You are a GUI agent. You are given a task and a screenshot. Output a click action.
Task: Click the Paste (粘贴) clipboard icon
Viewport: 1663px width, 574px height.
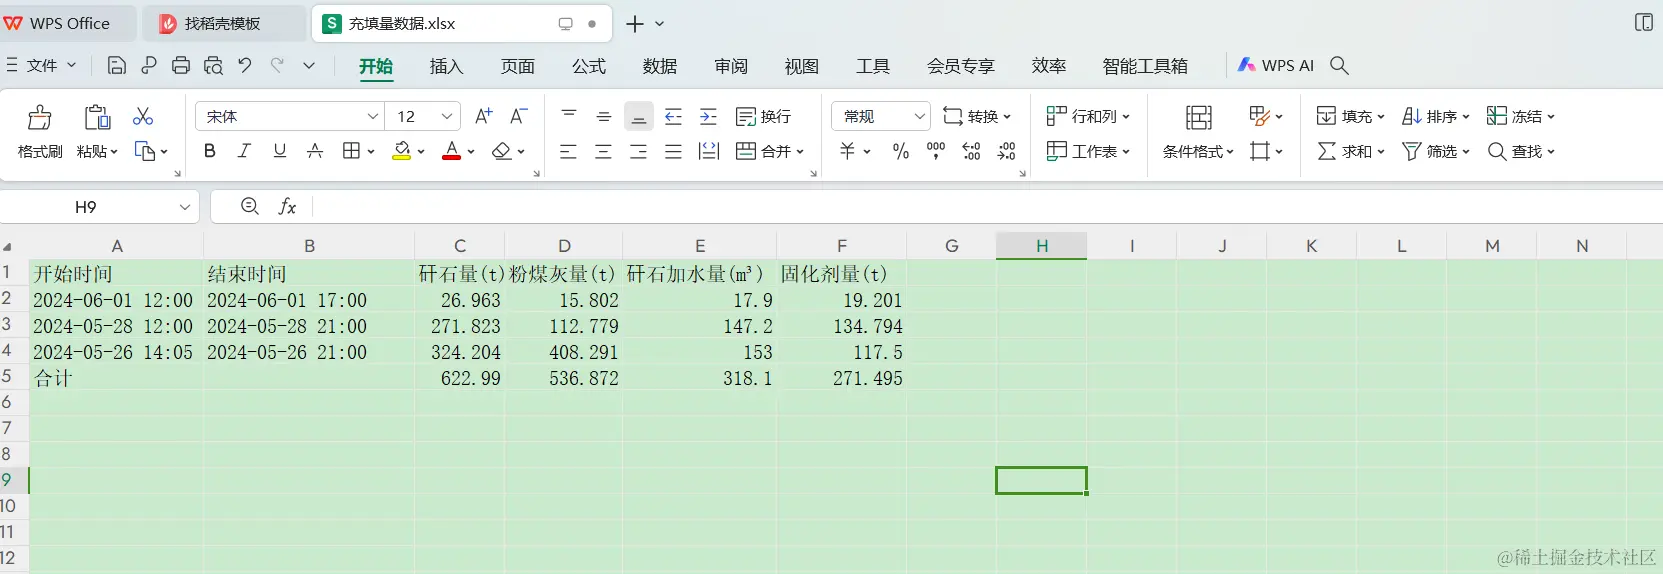[x=97, y=117]
